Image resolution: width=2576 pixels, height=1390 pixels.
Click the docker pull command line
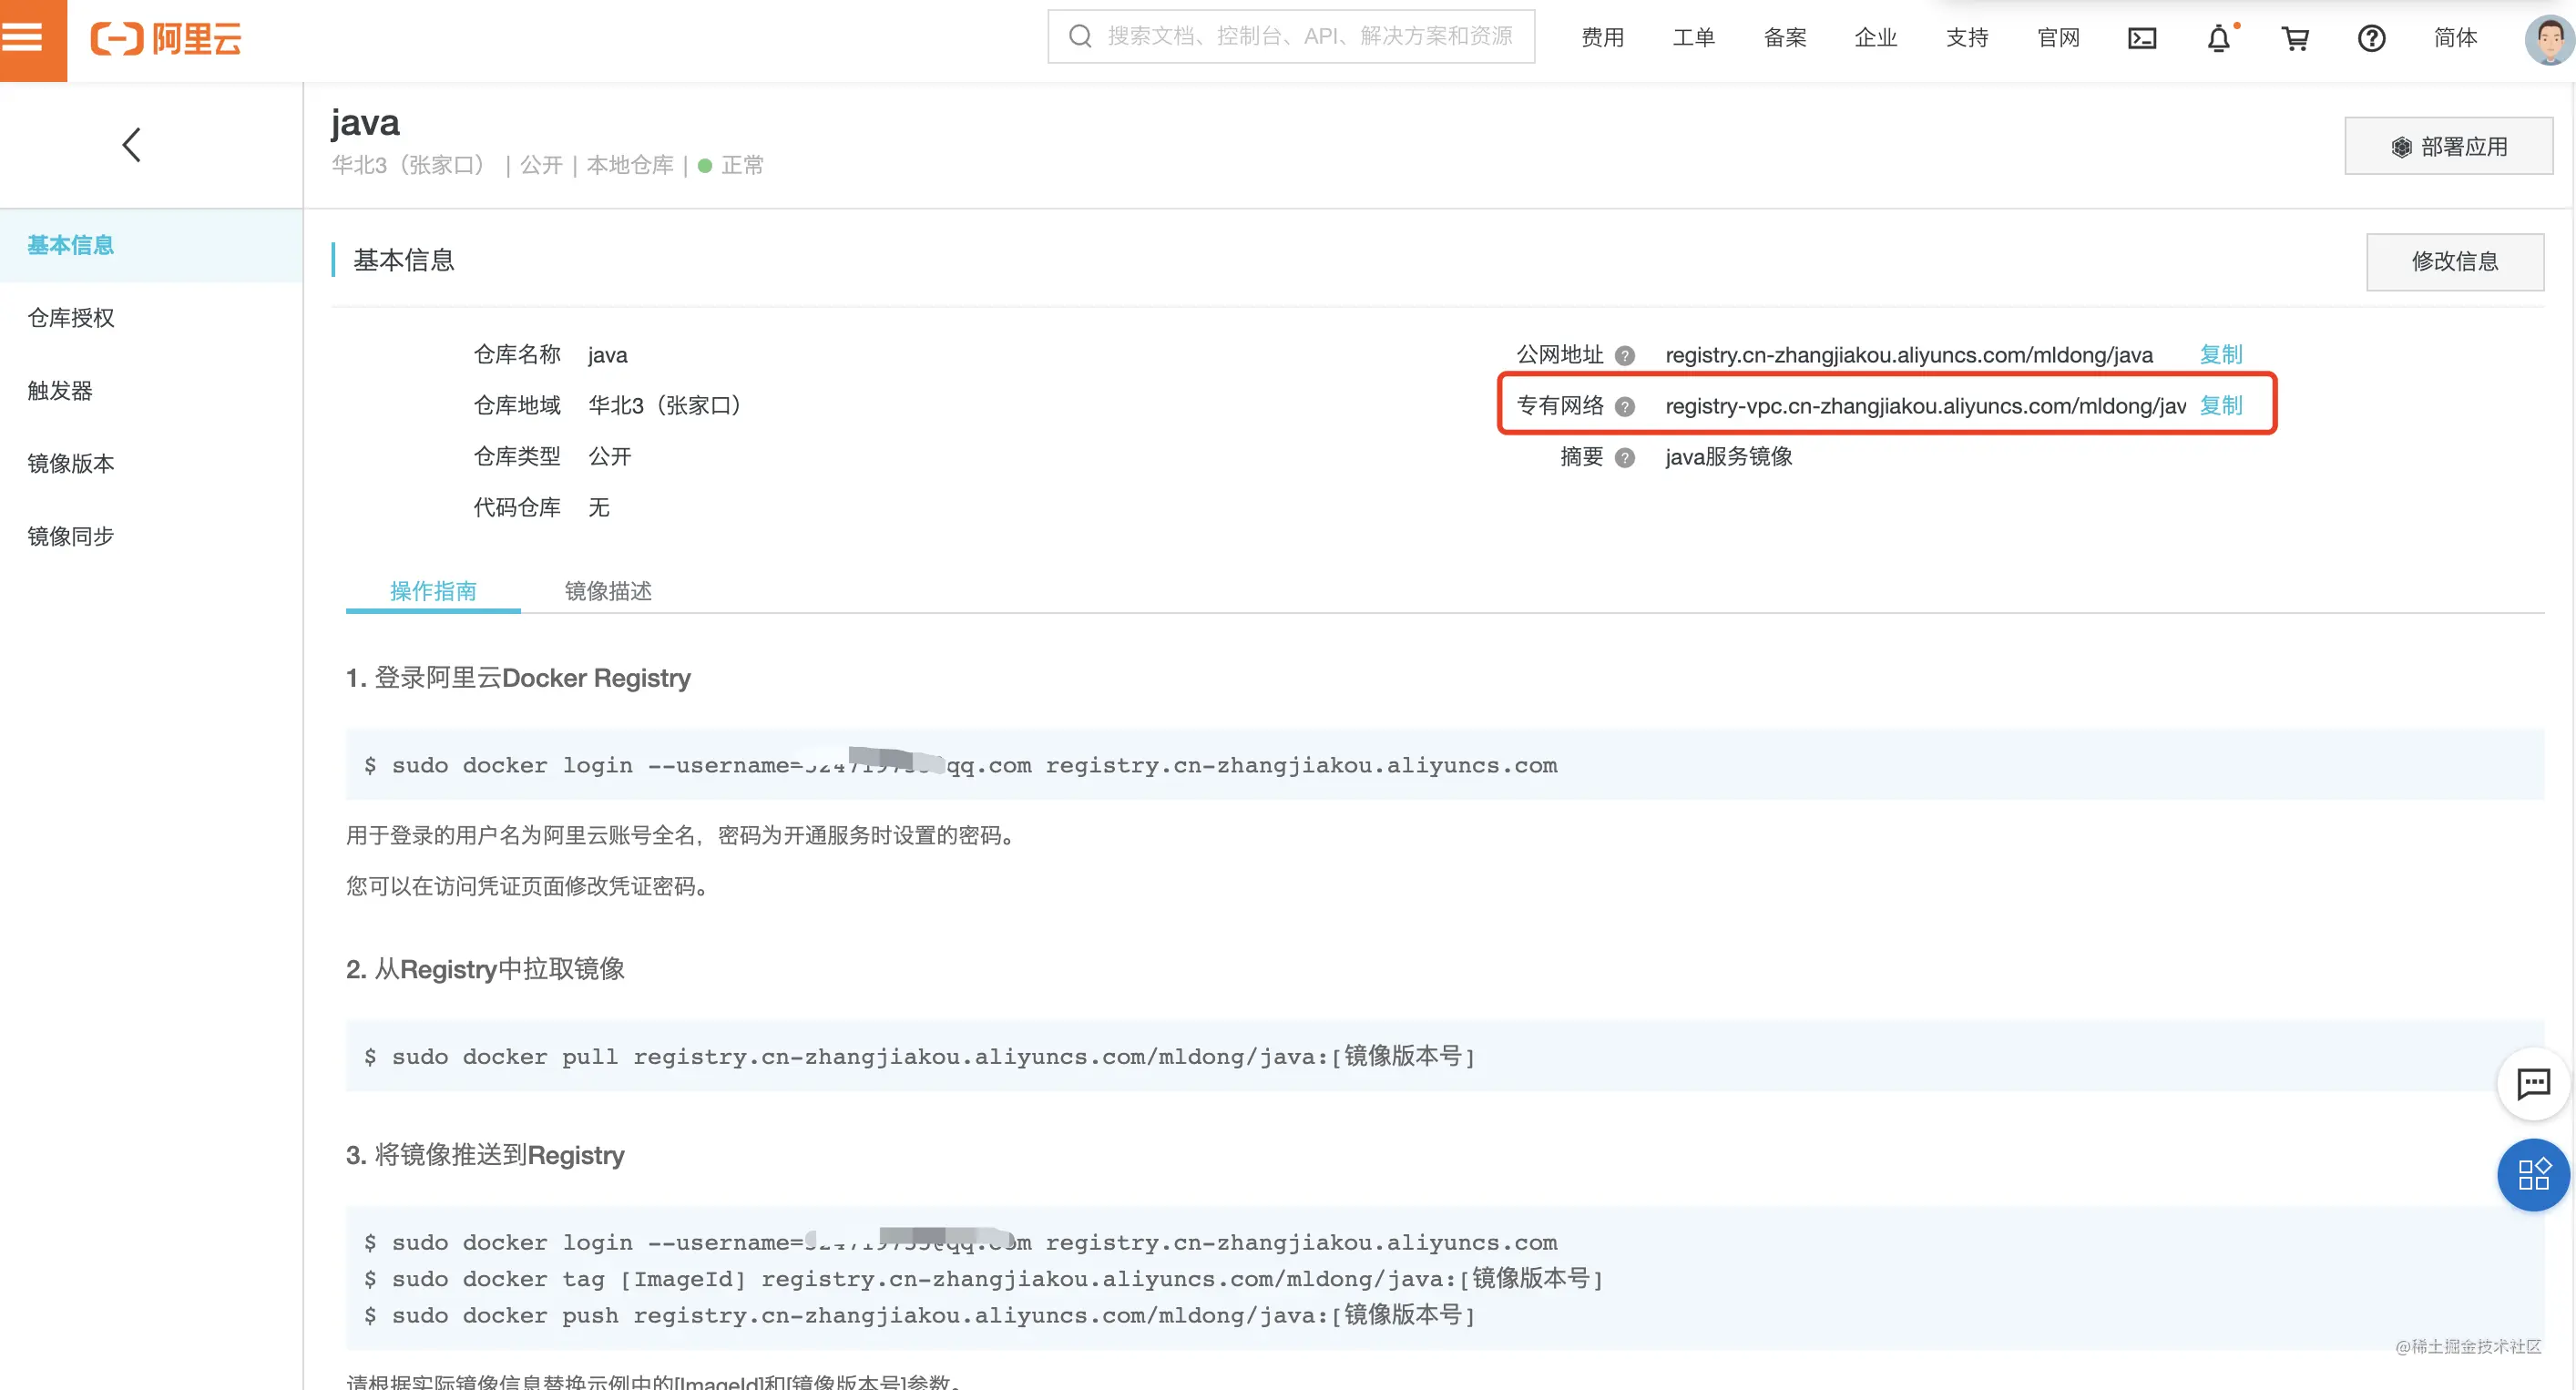coord(919,1056)
